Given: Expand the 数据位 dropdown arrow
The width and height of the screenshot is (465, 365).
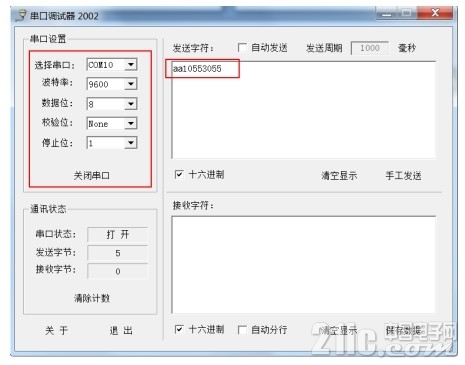Looking at the screenshot, I should (x=131, y=104).
